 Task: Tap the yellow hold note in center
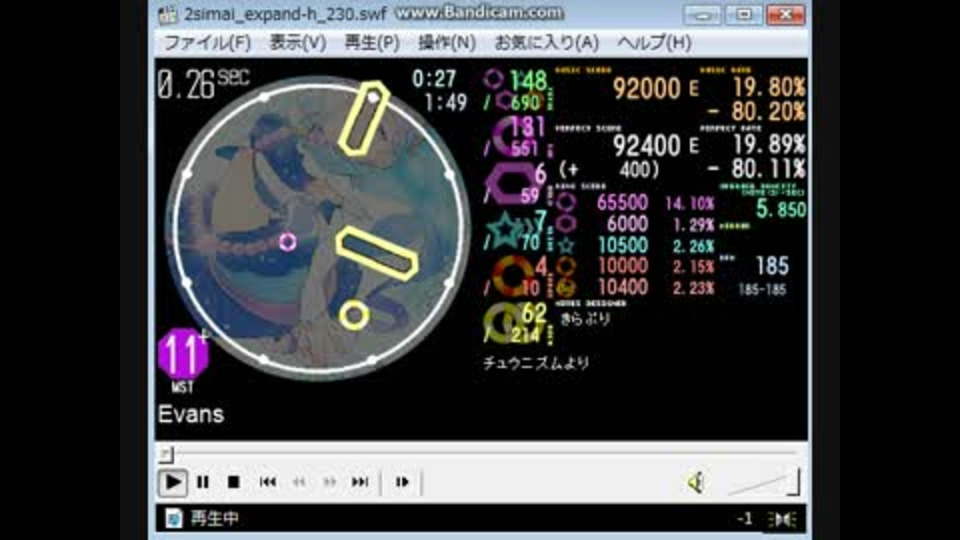[377, 253]
